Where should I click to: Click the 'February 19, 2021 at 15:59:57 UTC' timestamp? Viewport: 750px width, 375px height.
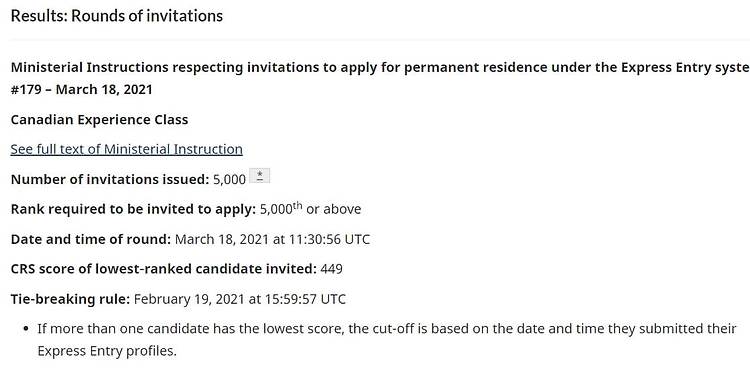tap(240, 299)
